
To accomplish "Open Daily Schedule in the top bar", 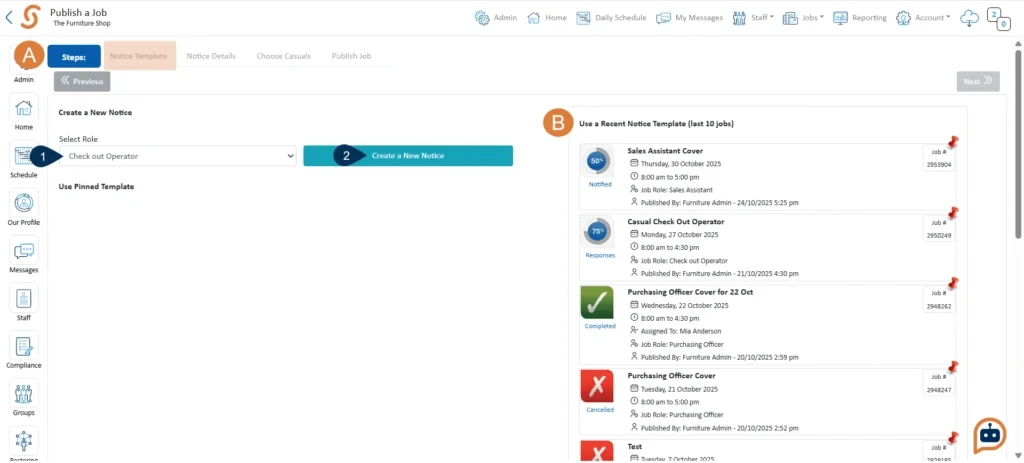I will (x=611, y=18).
